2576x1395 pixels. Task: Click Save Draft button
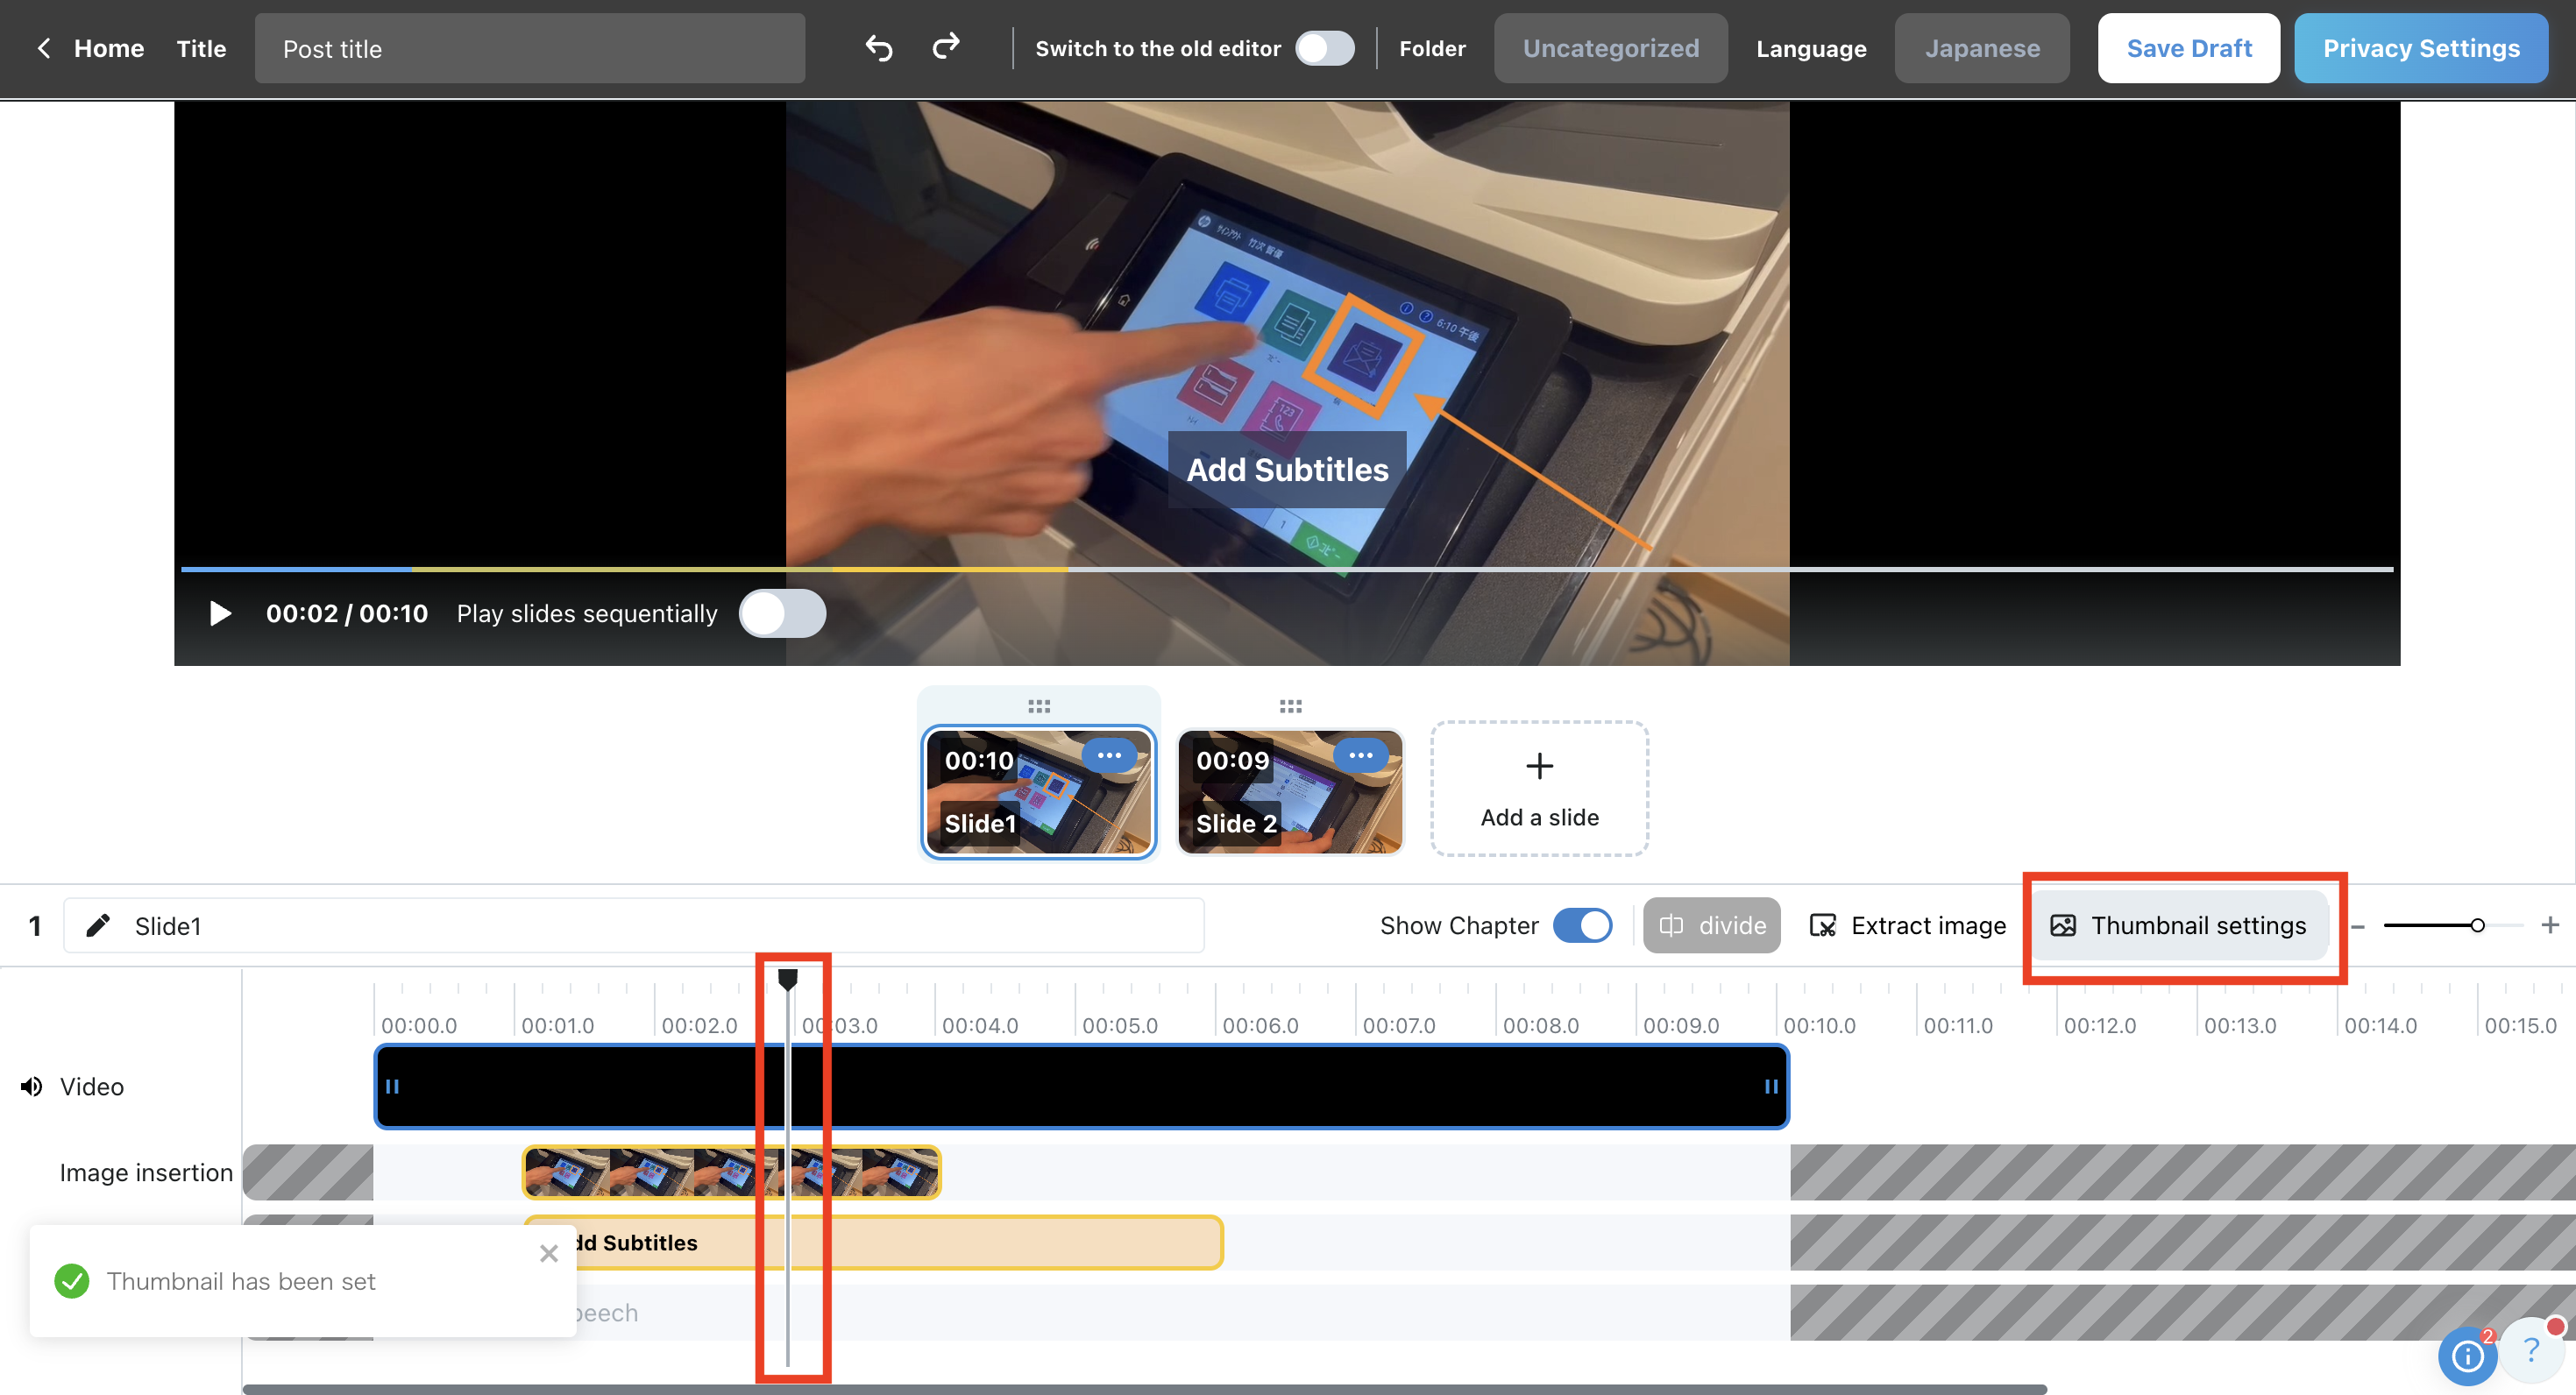pyautogui.click(x=2188, y=48)
